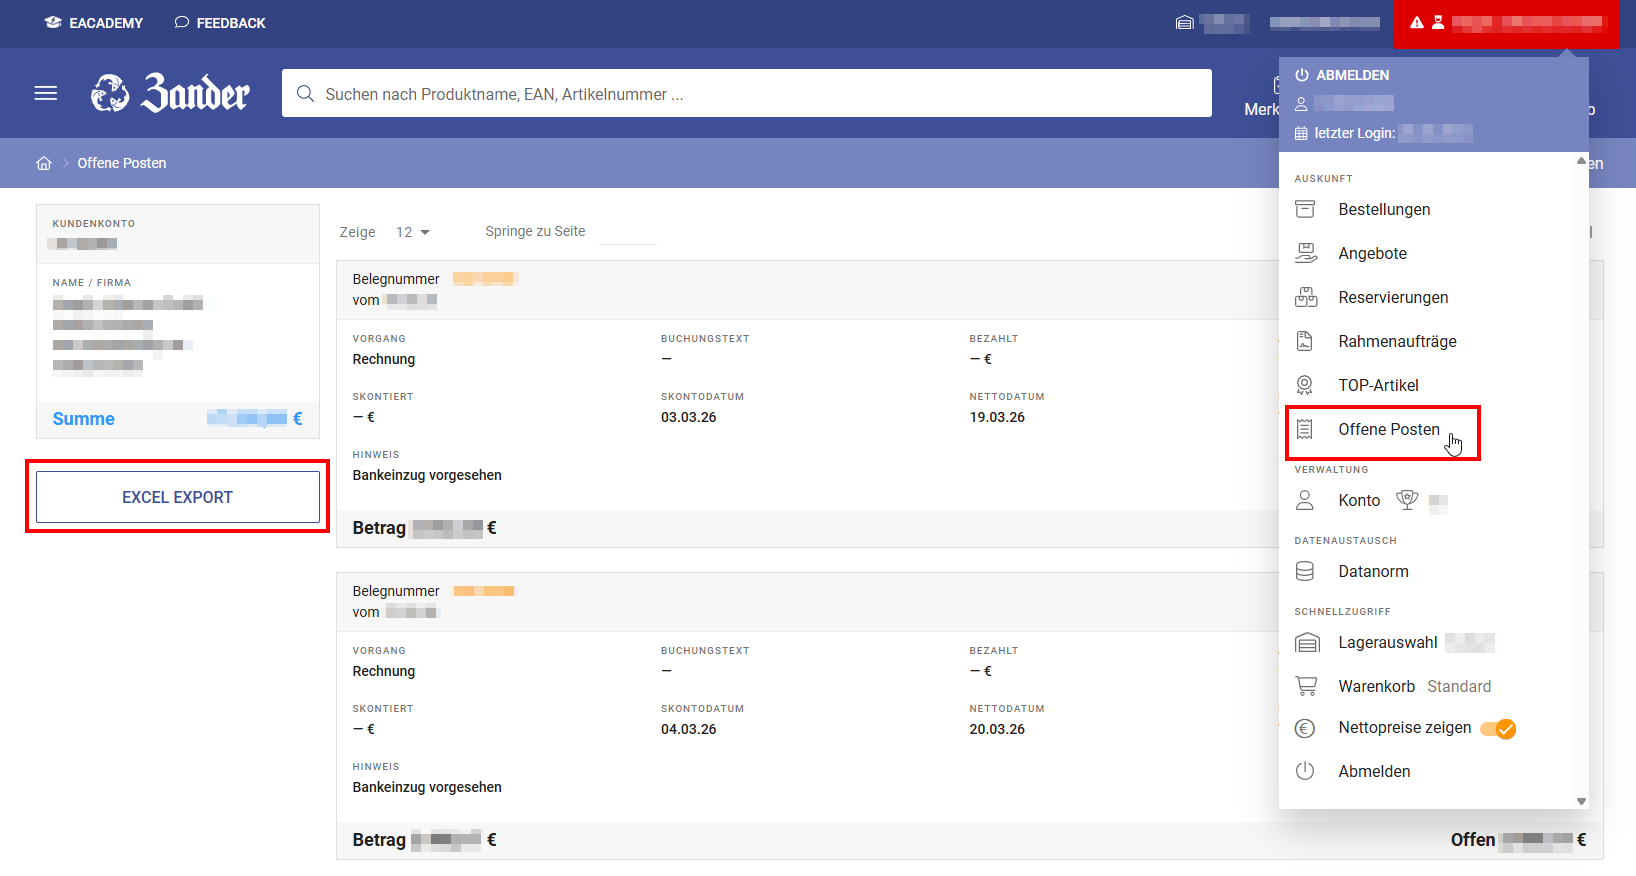Expand the Zeige 12 entries dropdown
The height and width of the screenshot is (876, 1636).
coord(412,232)
